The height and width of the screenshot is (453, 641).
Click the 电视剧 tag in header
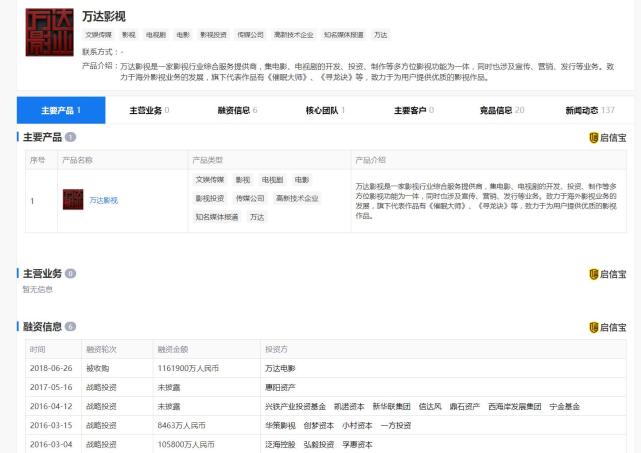pyautogui.click(x=156, y=35)
